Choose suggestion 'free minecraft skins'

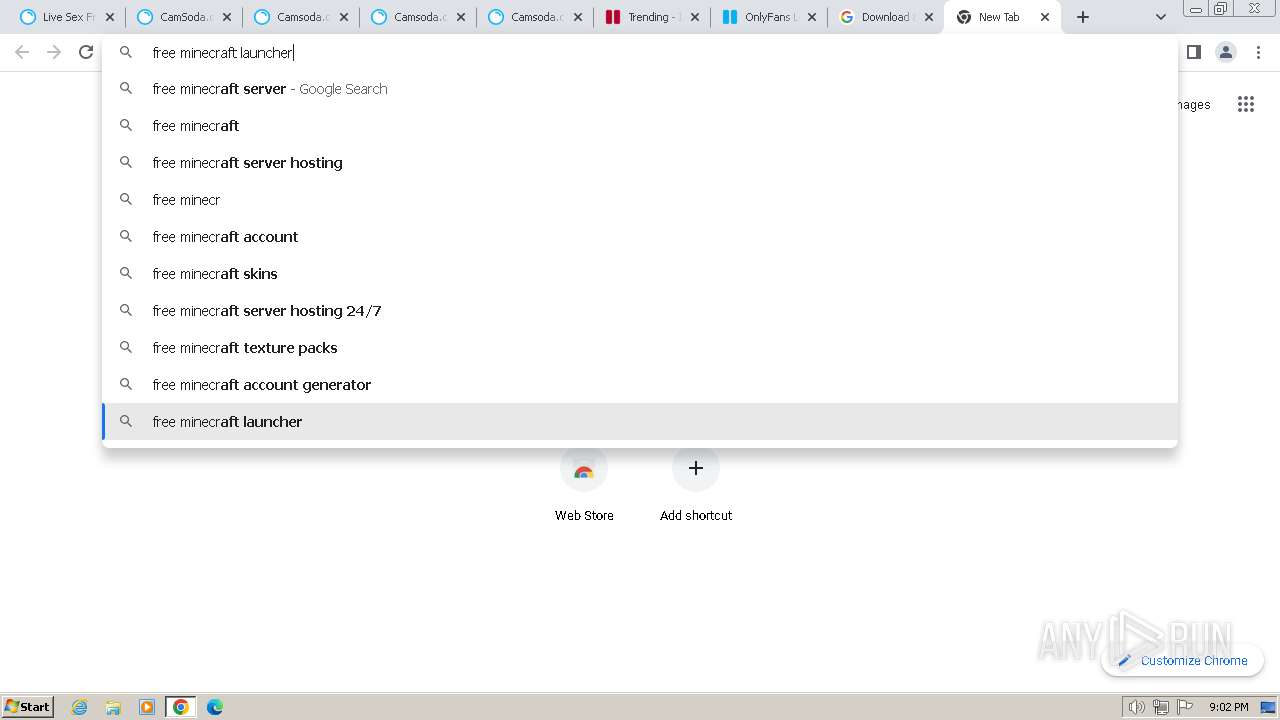click(640, 274)
